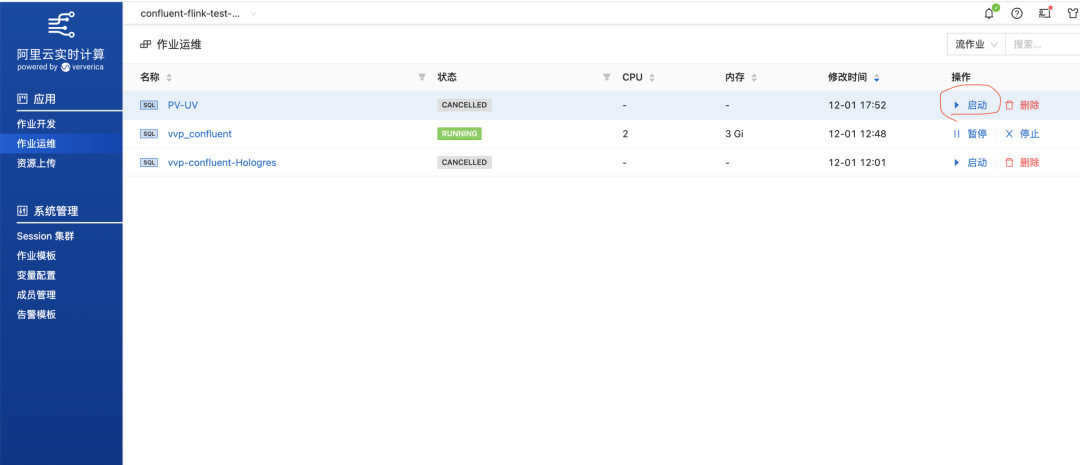Open the 状态 column filter funnel
This screenshot has height=465, width=1080.
[x=607, y=77]
